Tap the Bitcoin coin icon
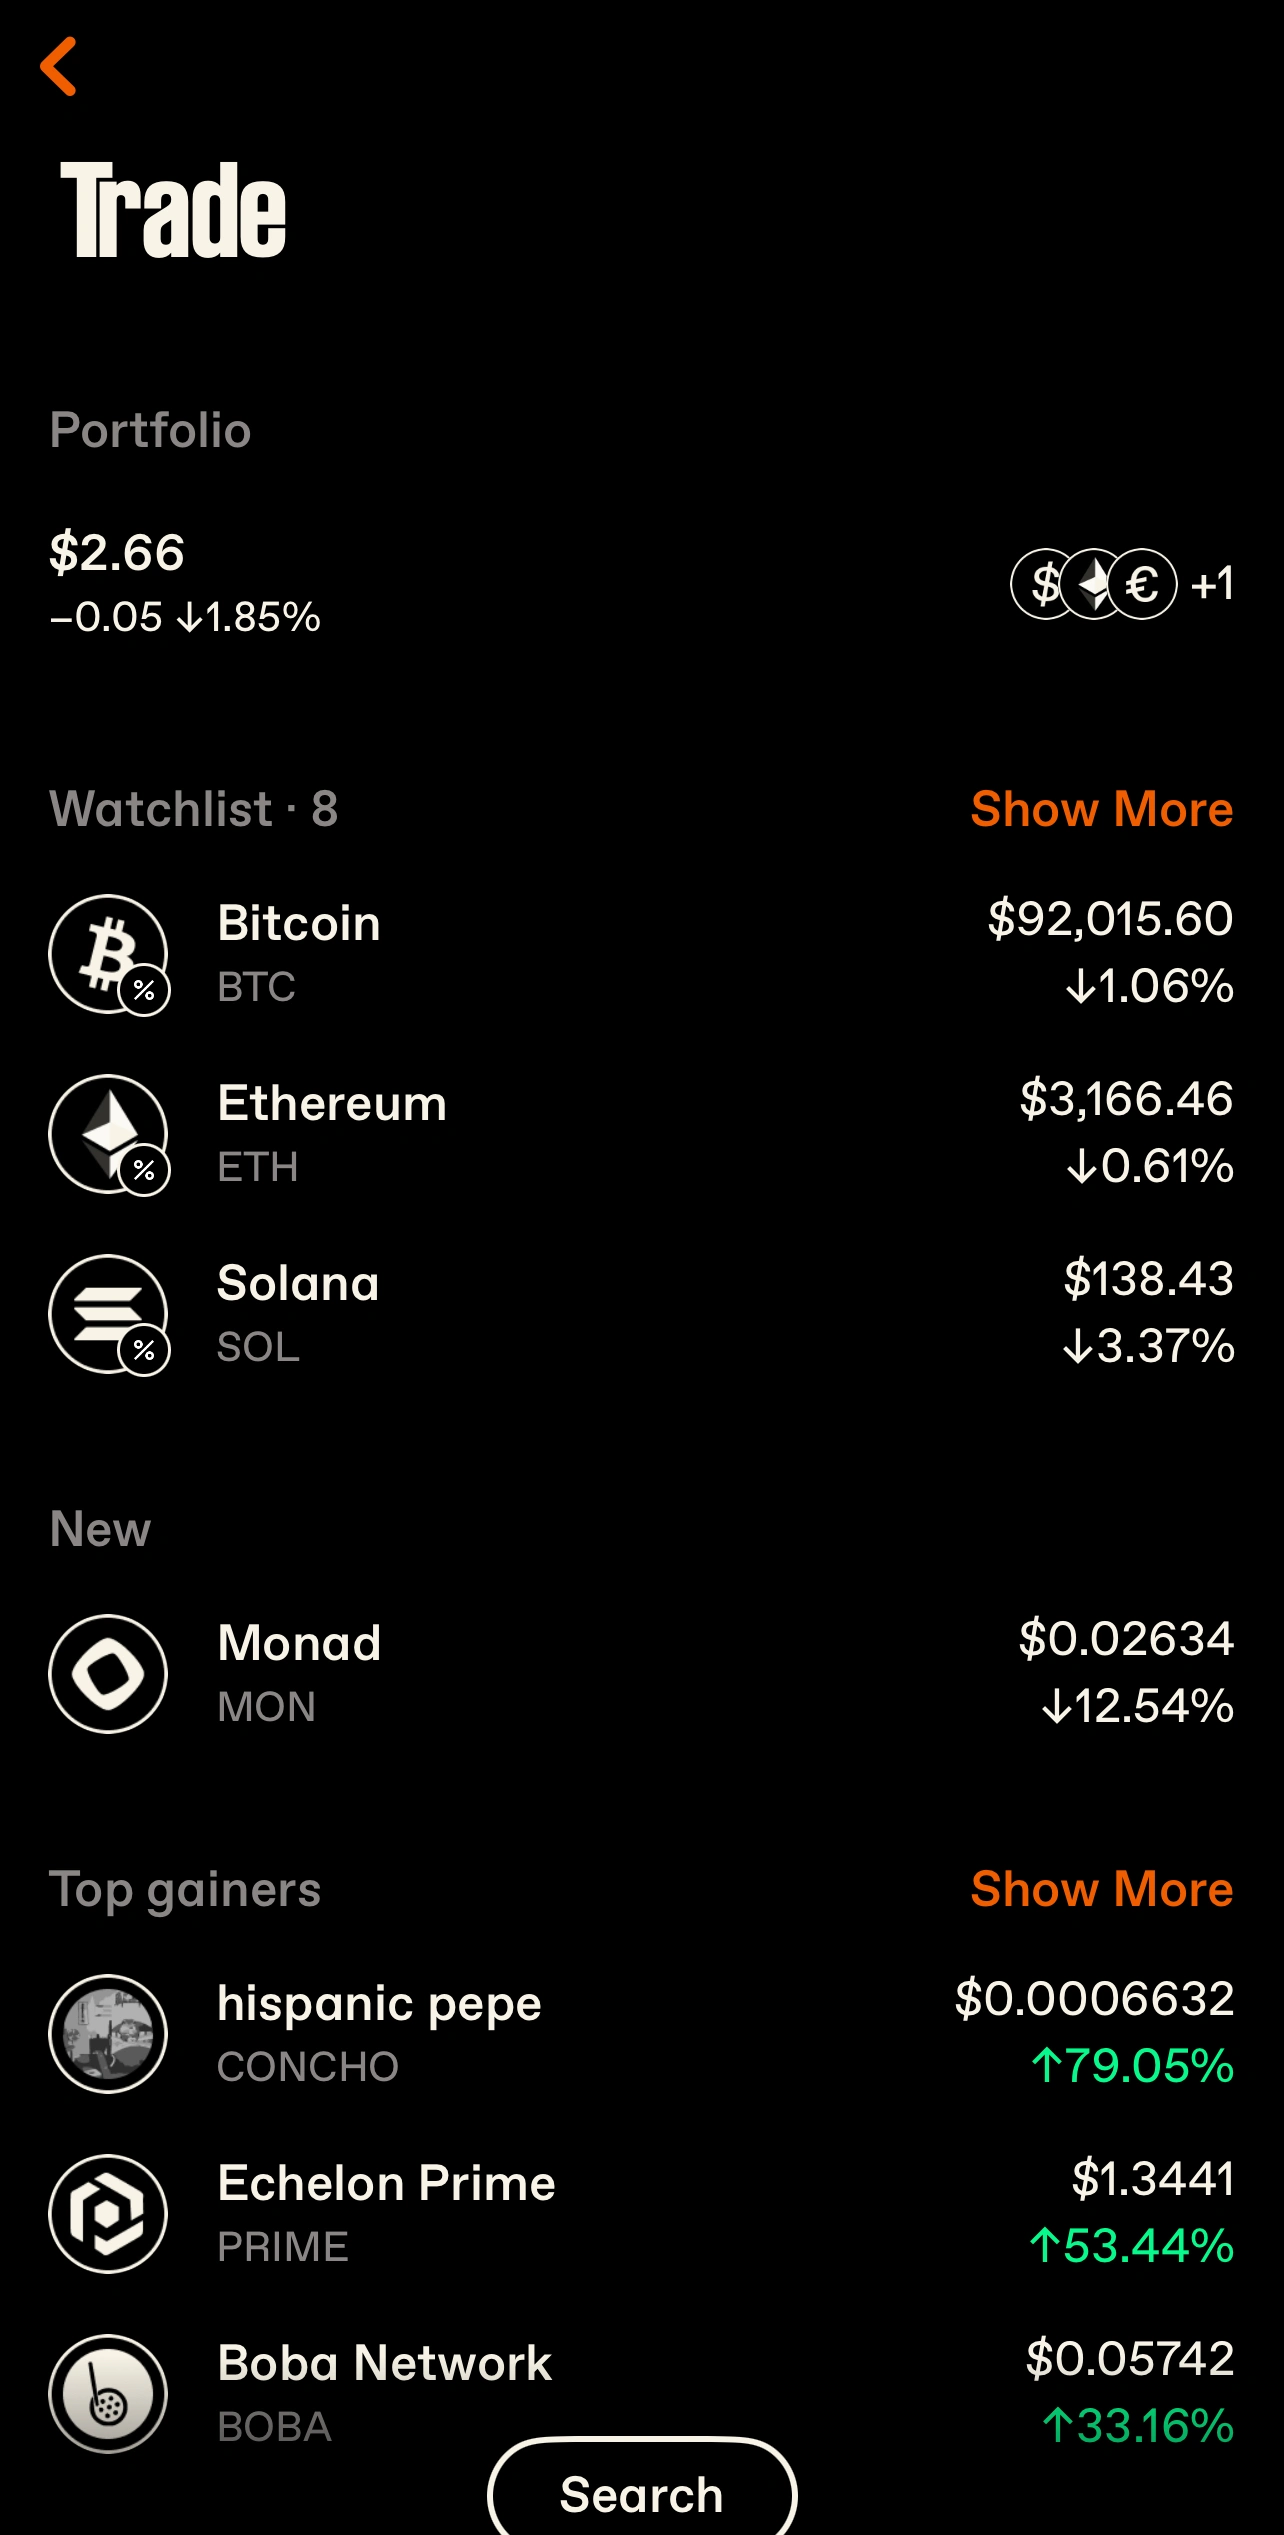Image resolution: width=1284 pixels, height=2535 pixels. point(108,953)
